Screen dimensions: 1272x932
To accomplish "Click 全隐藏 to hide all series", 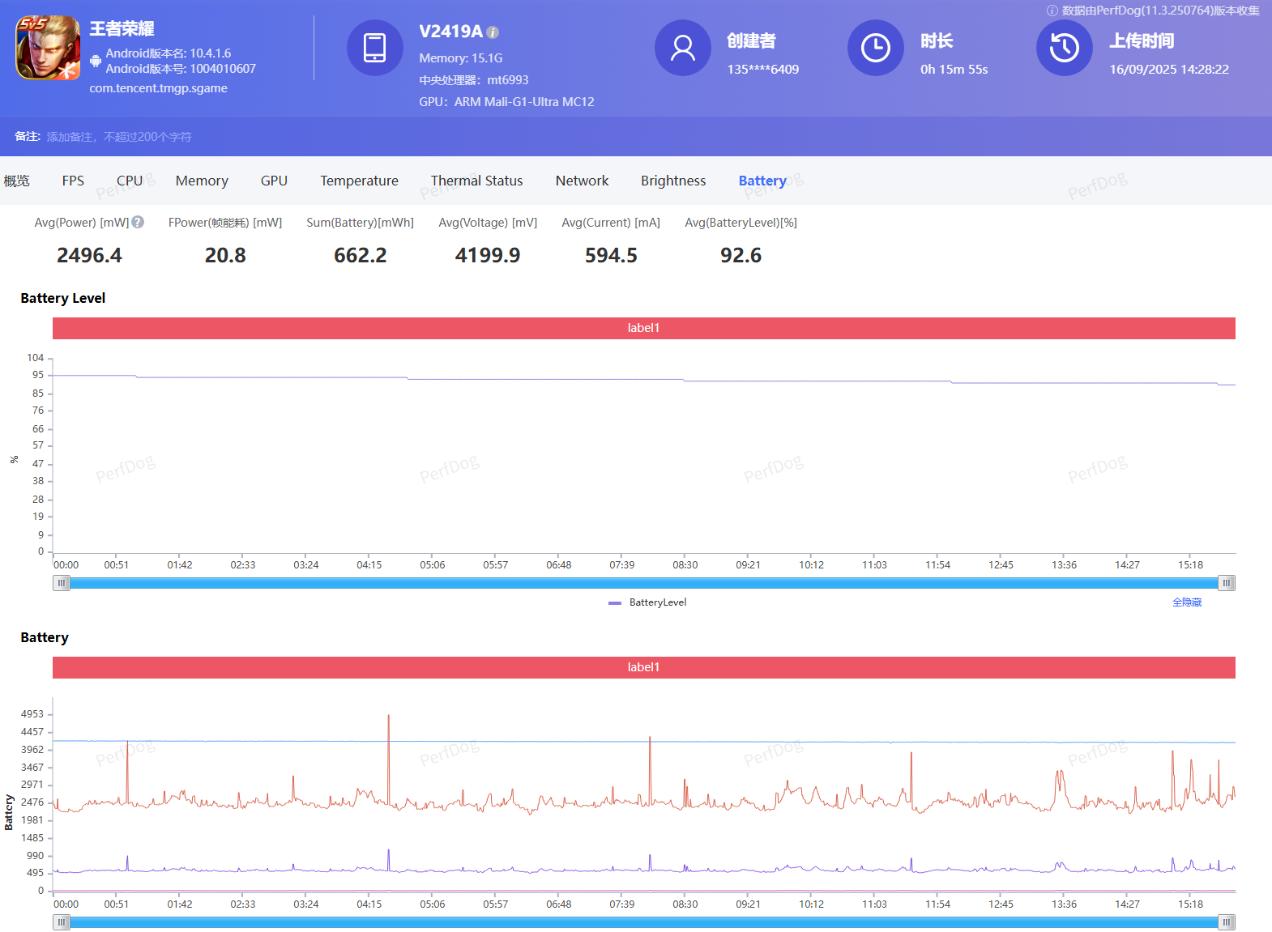I will 1186,603.
